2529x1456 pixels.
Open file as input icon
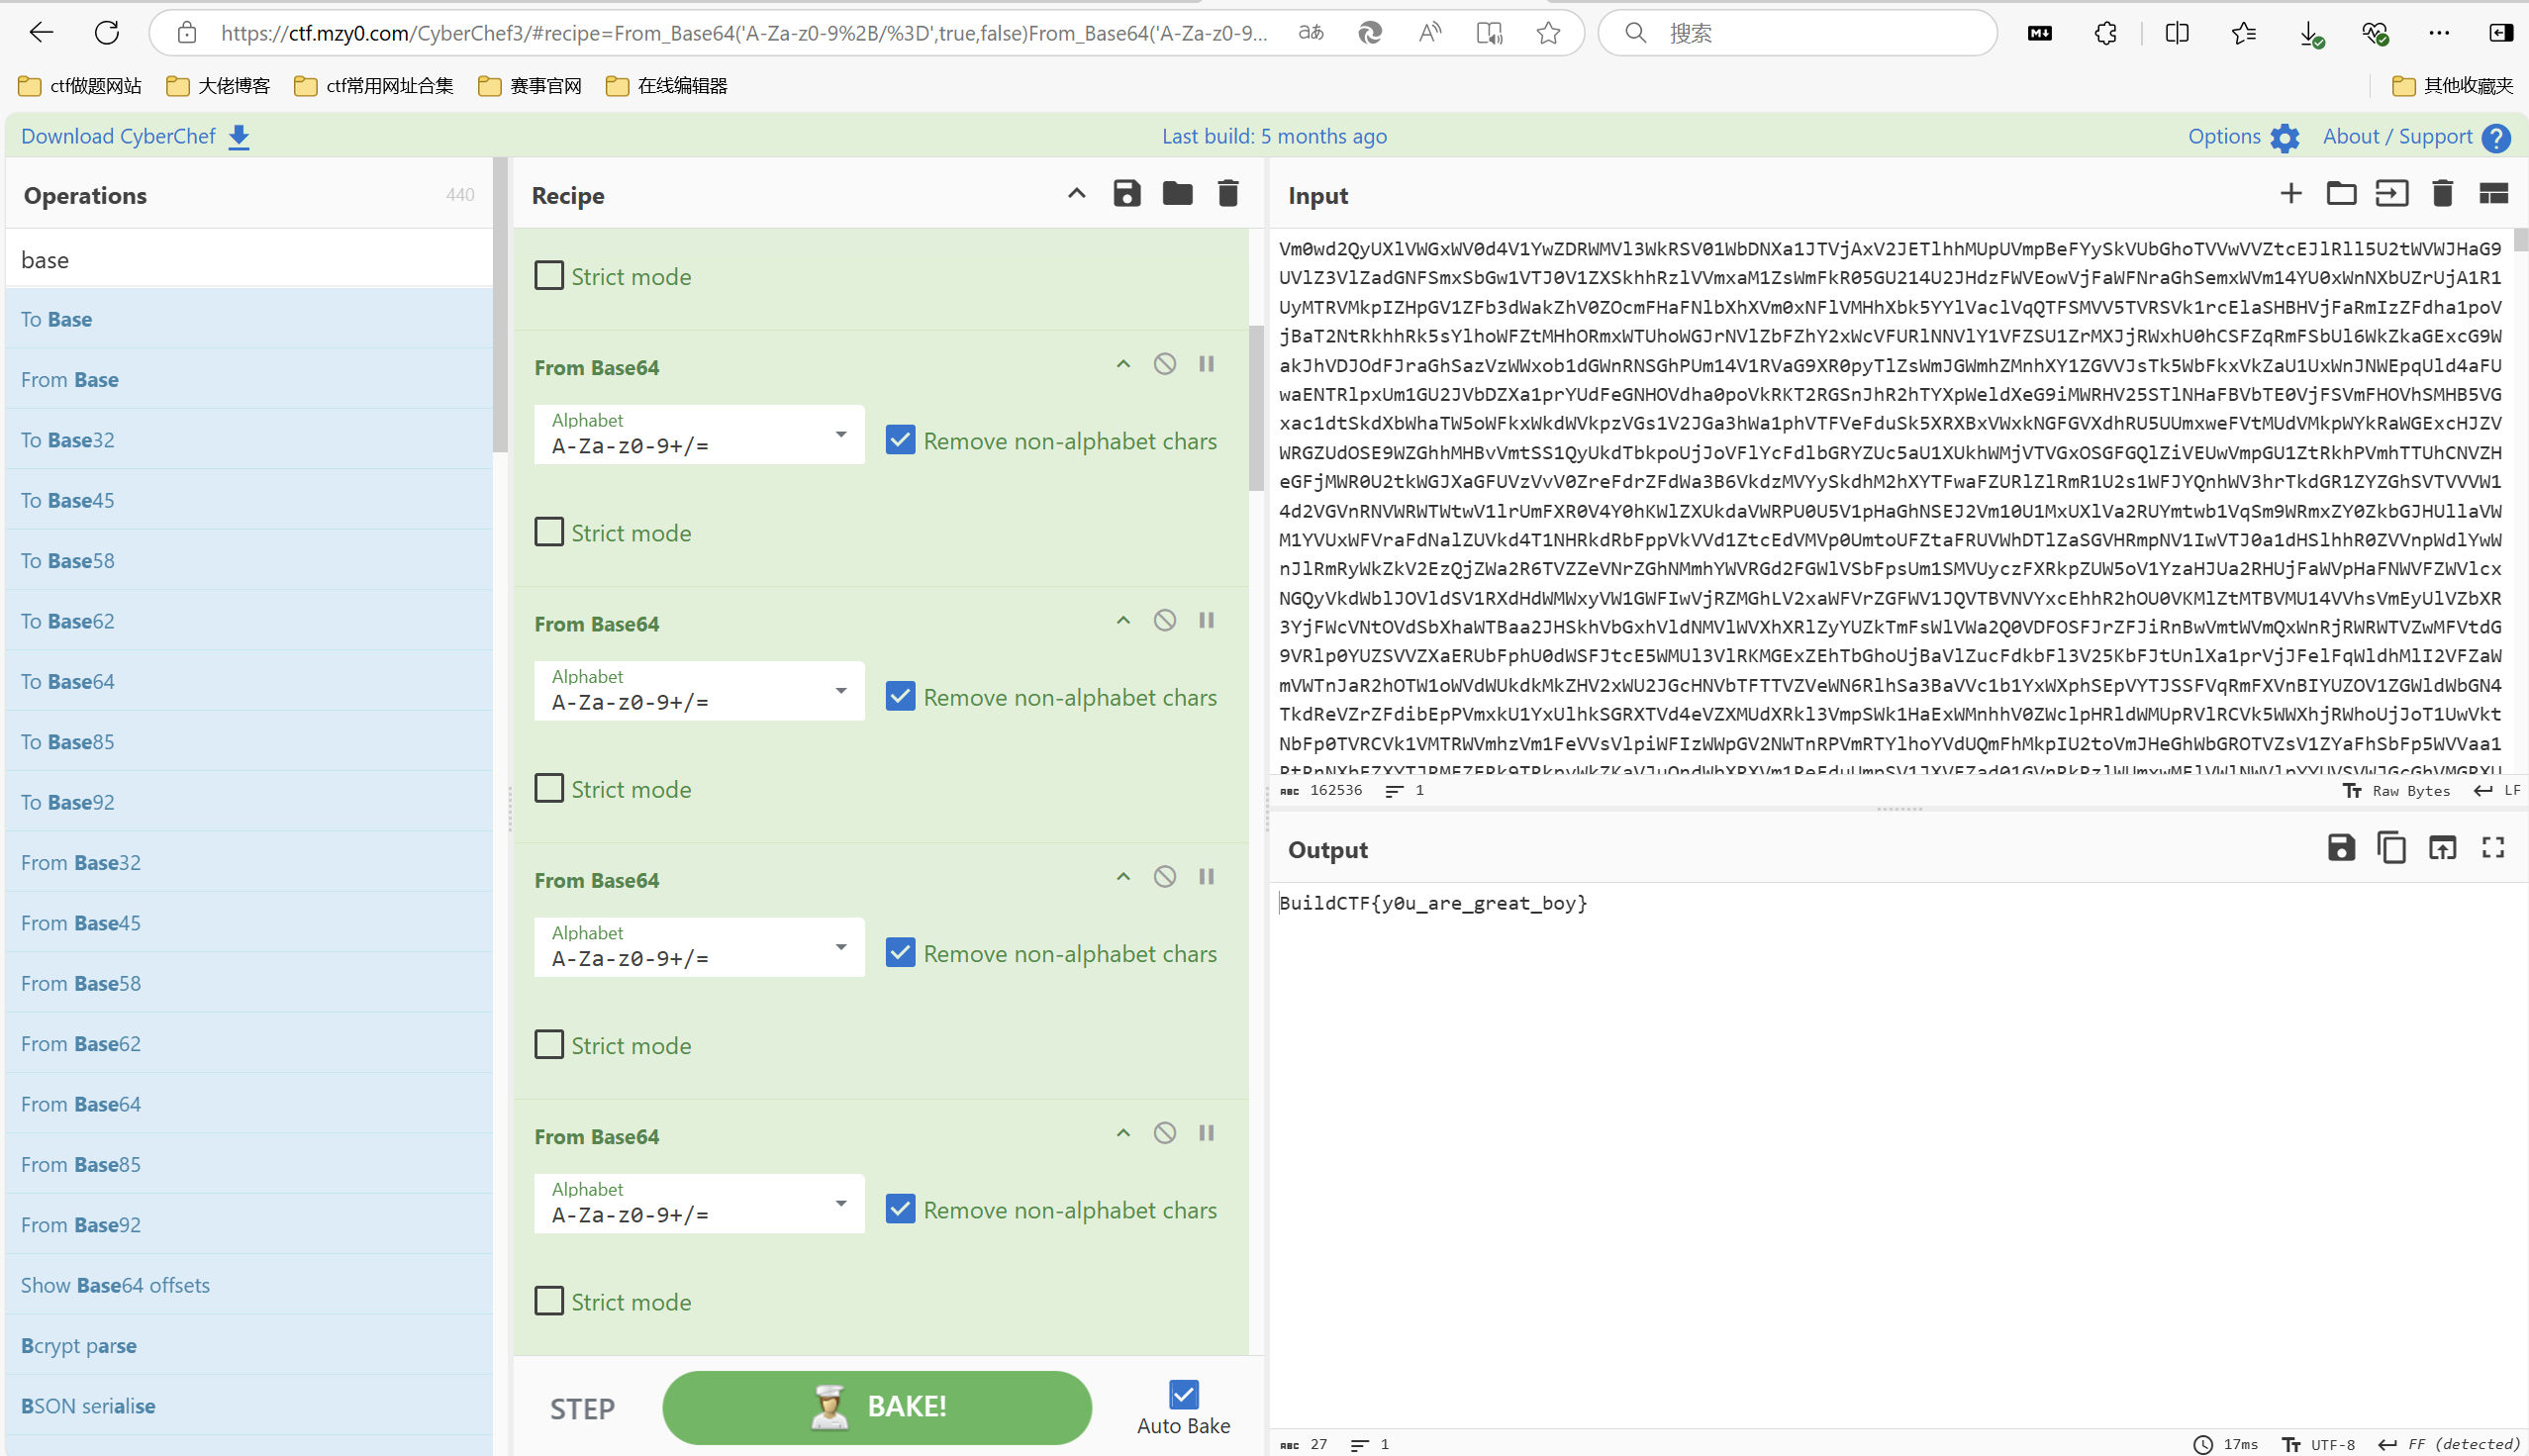2391,194
